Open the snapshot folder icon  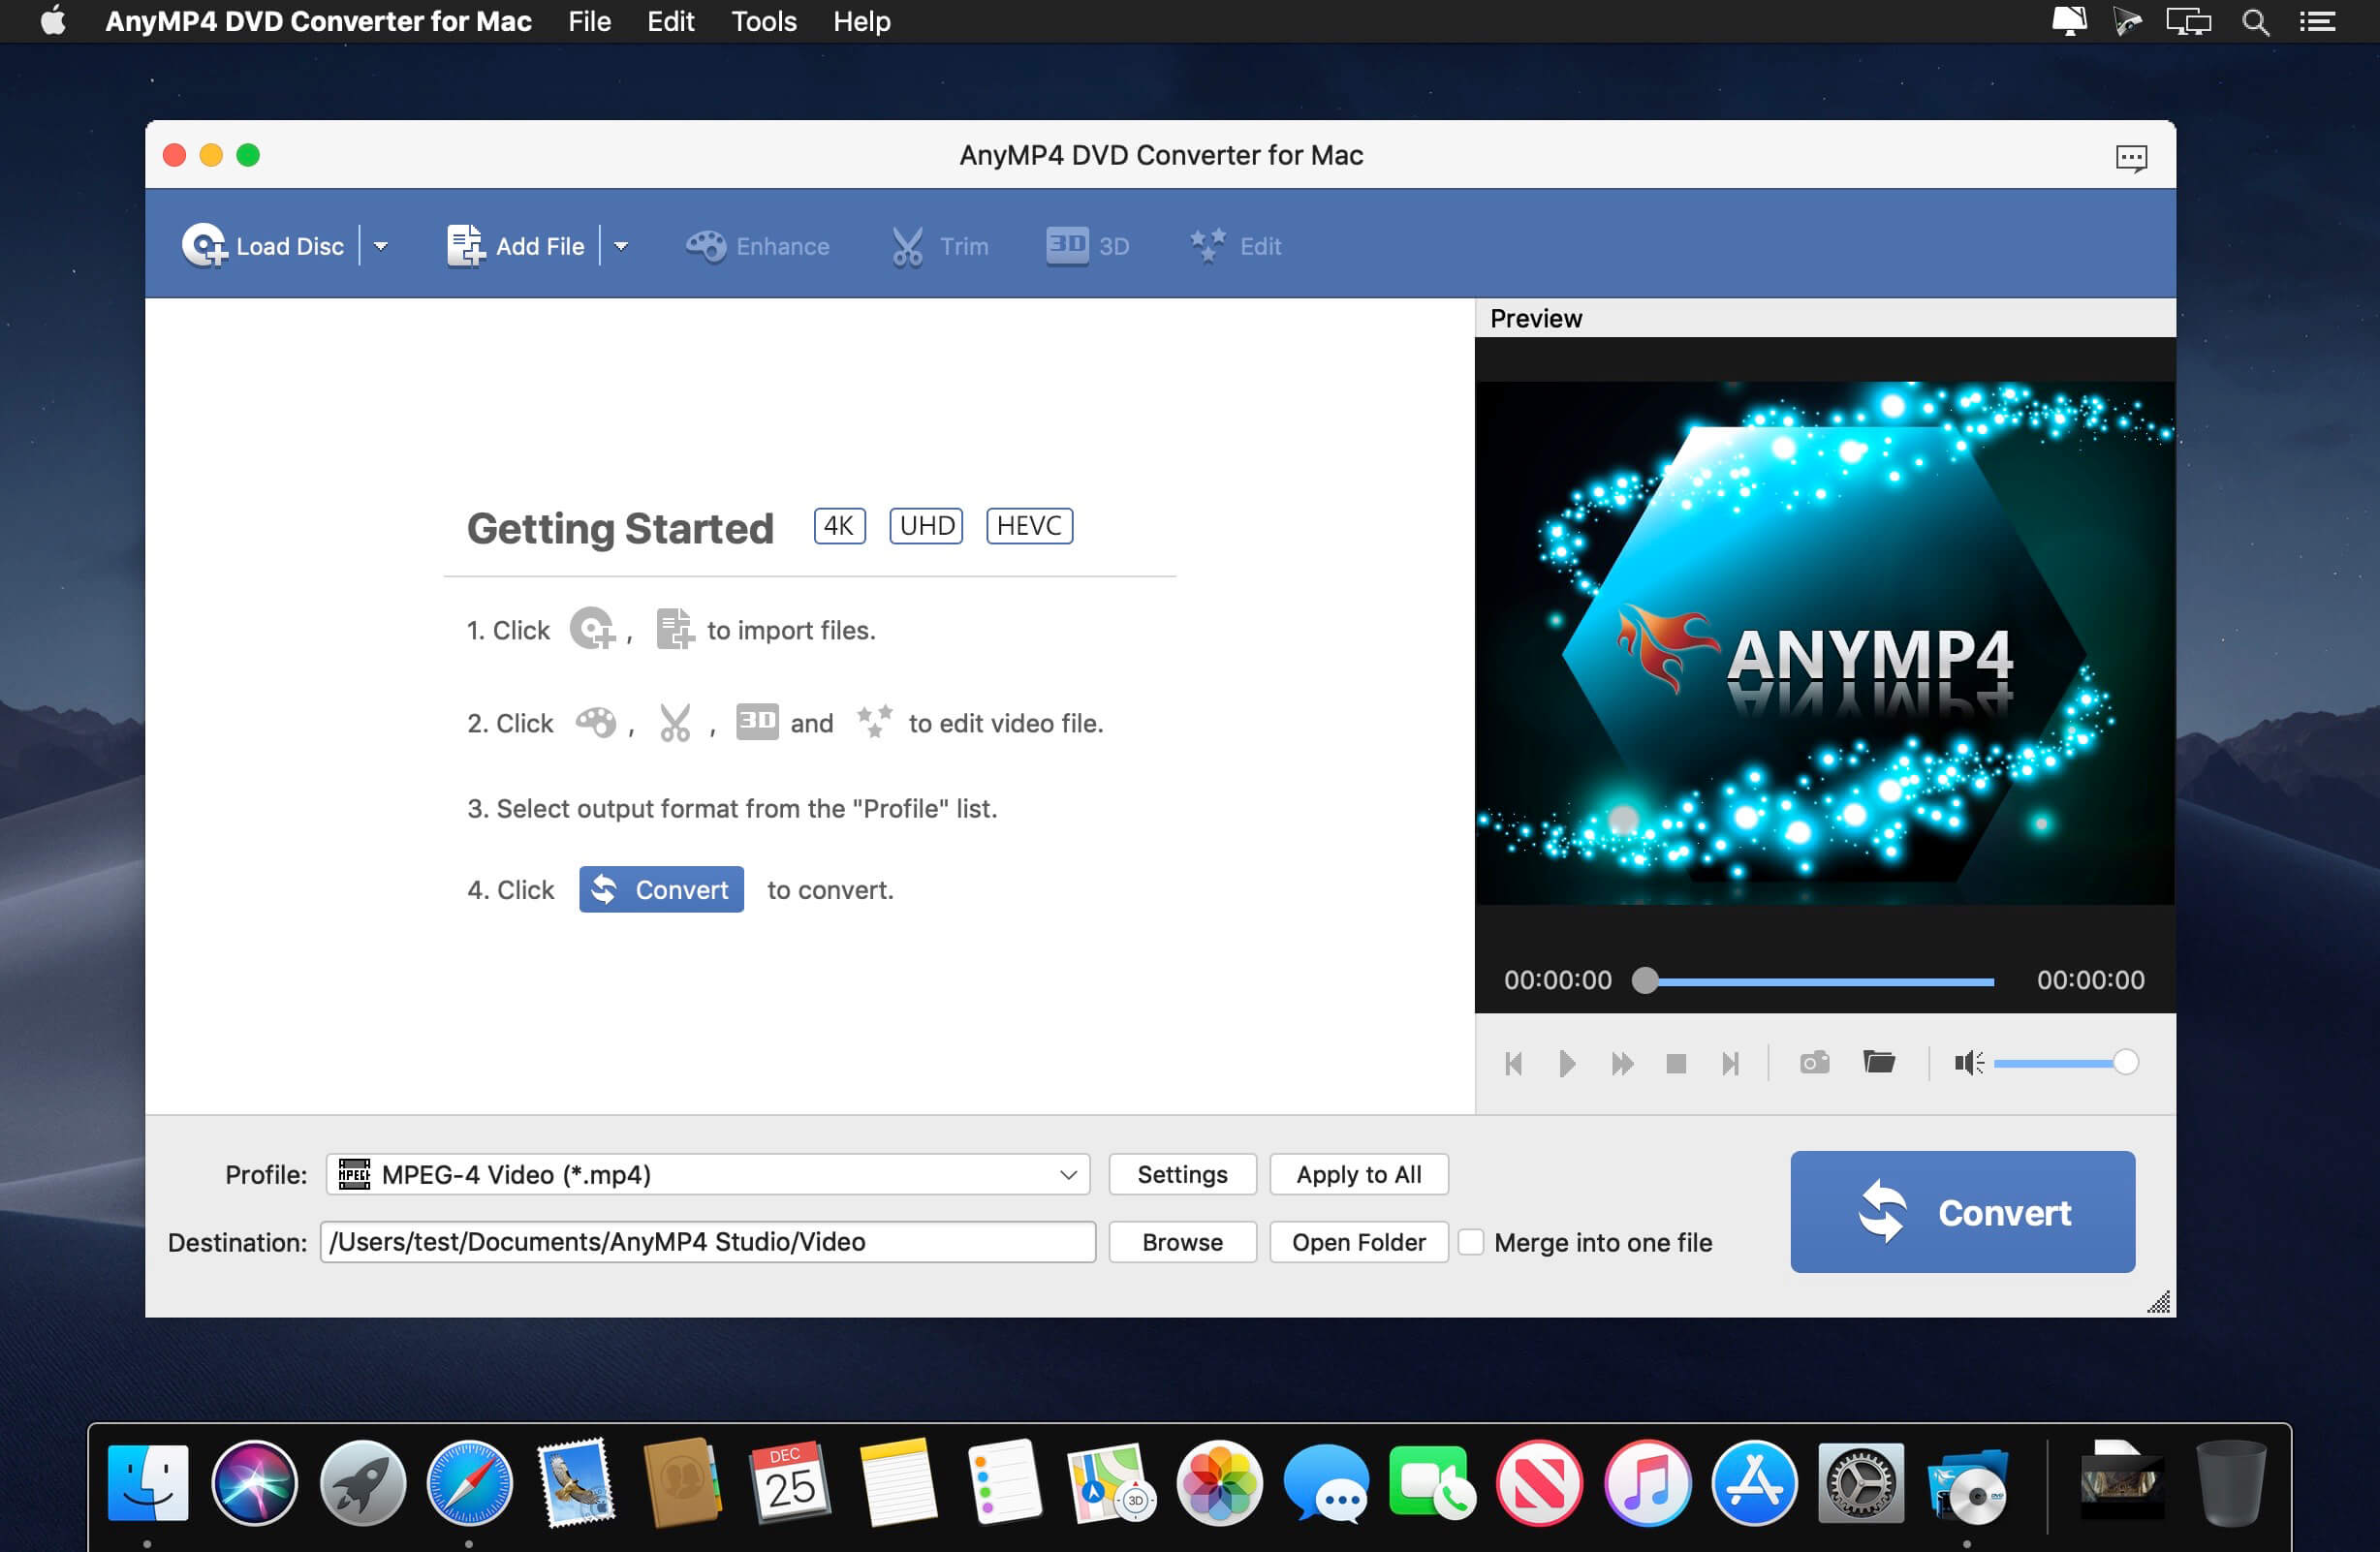(1878, 1062)
